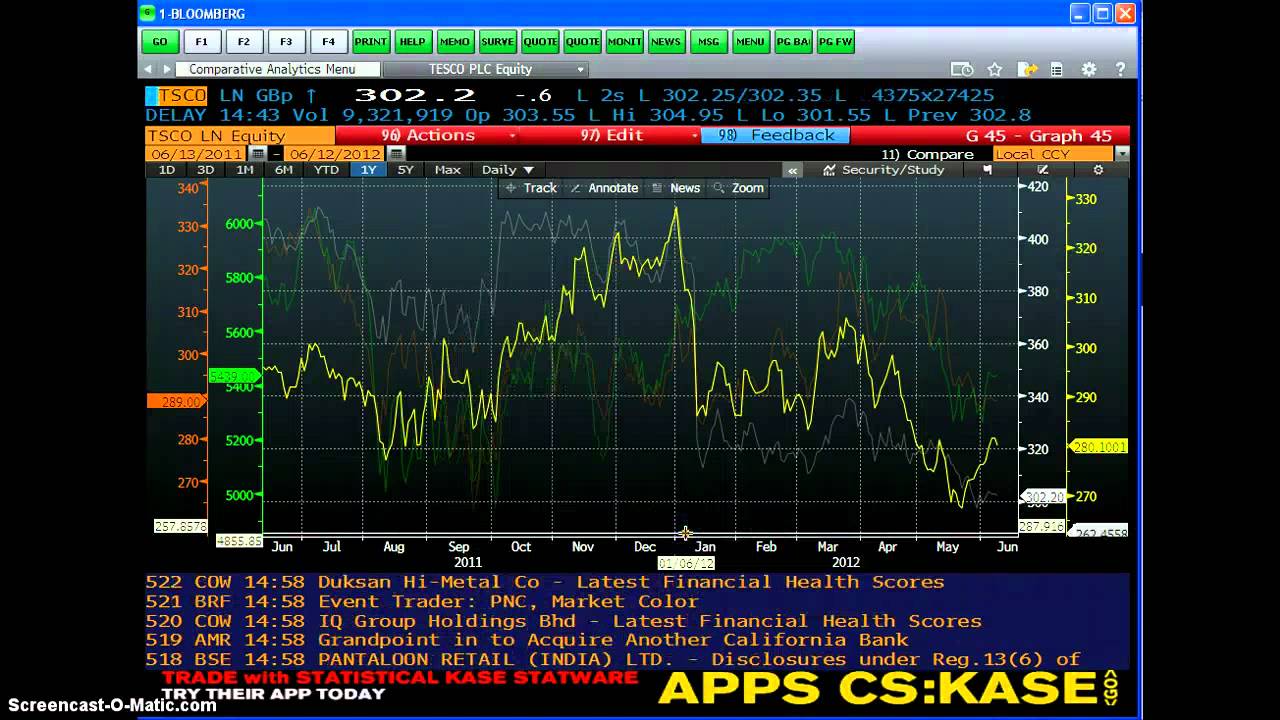The image size is (1280, 720).
Task: Click the PG BA page back key
Action: [x=793, y=42]
